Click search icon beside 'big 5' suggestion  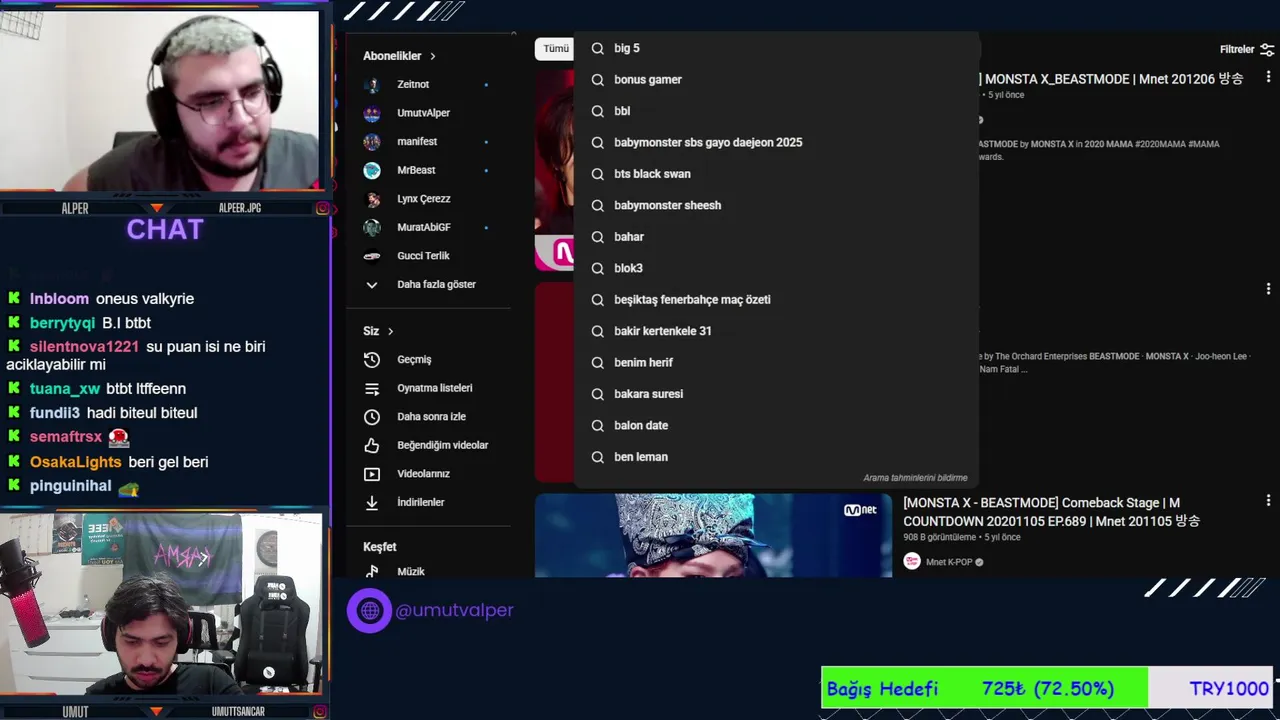click(x=598, y=48)
